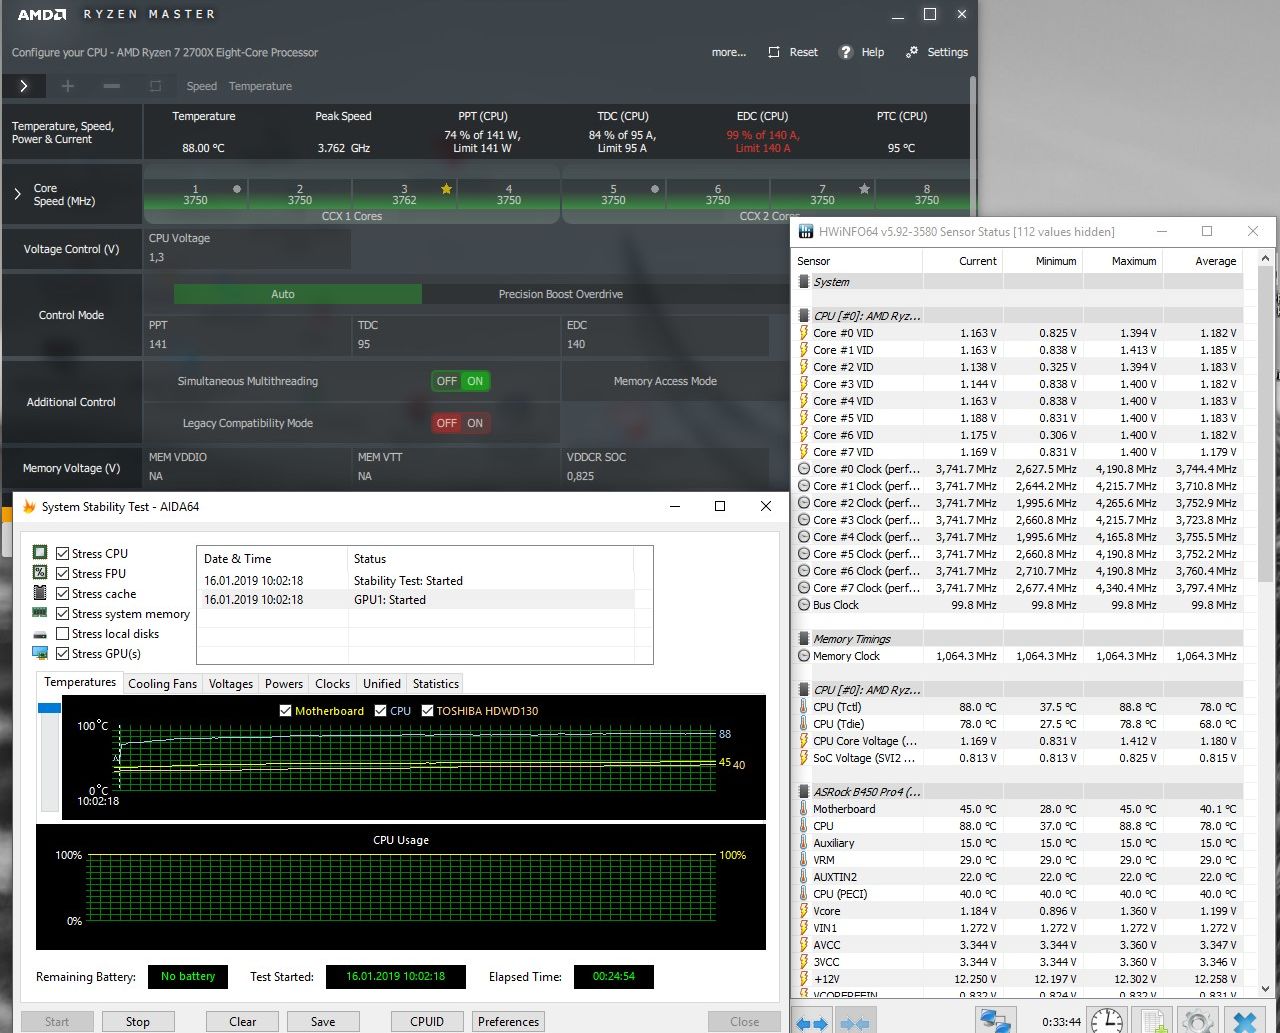Click the VDDCR SOC value 0,825
The height and width of the screenshot is (1033, 1280).
tap(580, 476)
